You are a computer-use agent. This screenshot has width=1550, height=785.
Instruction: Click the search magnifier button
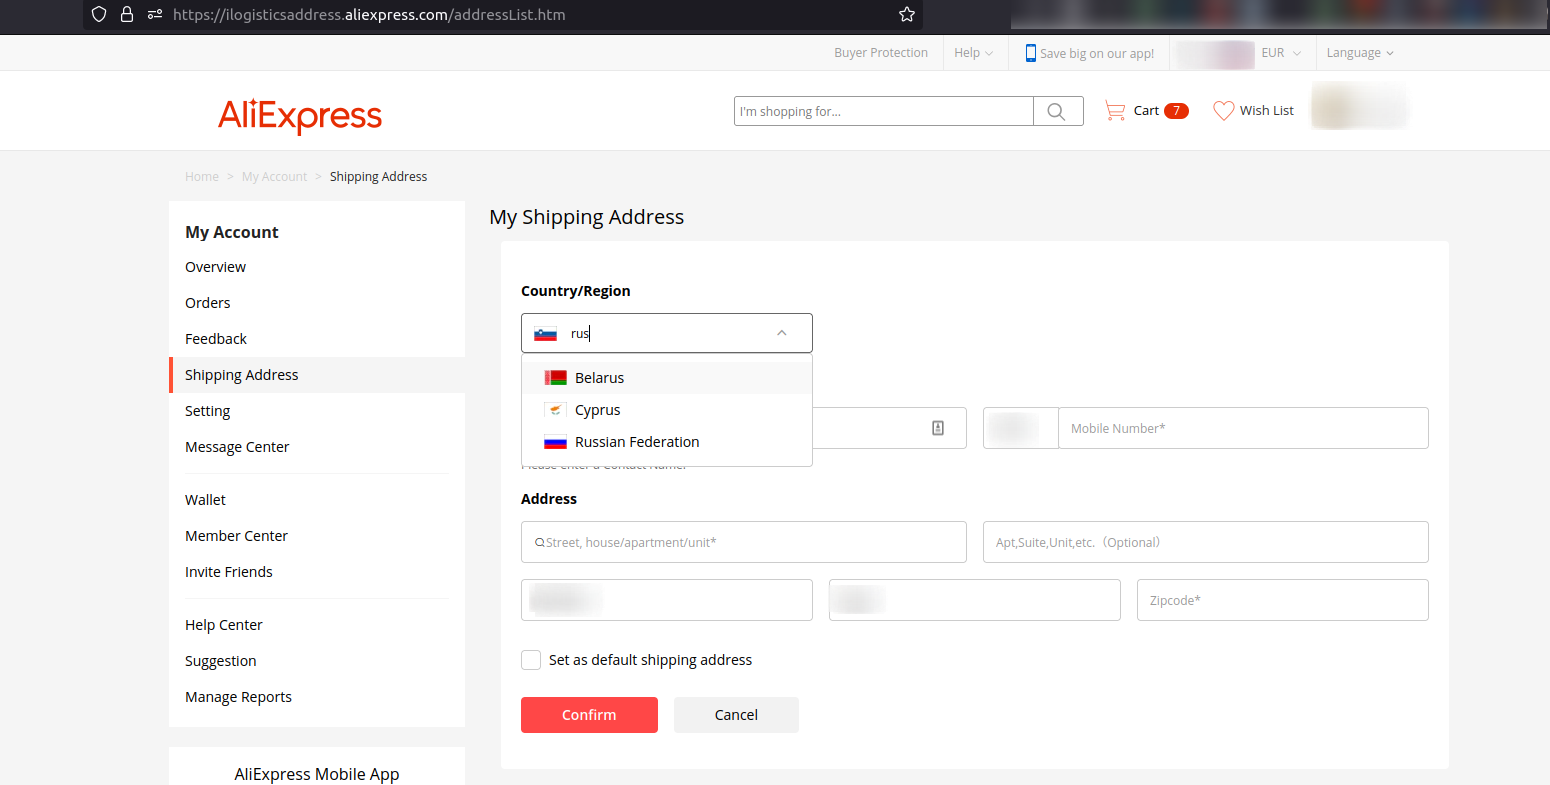(x=1057, y=111)
